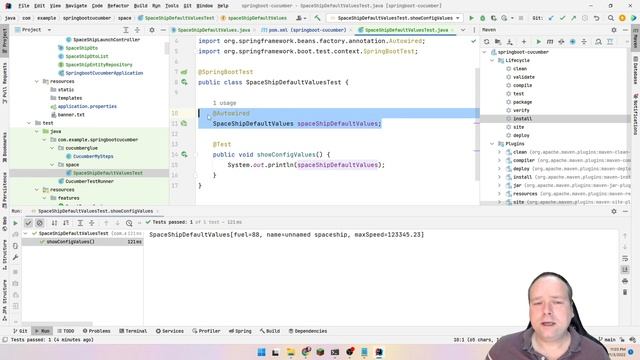
Task: Click the run gutter icon beside showConfigValues
Action: (x=184, y=154)
